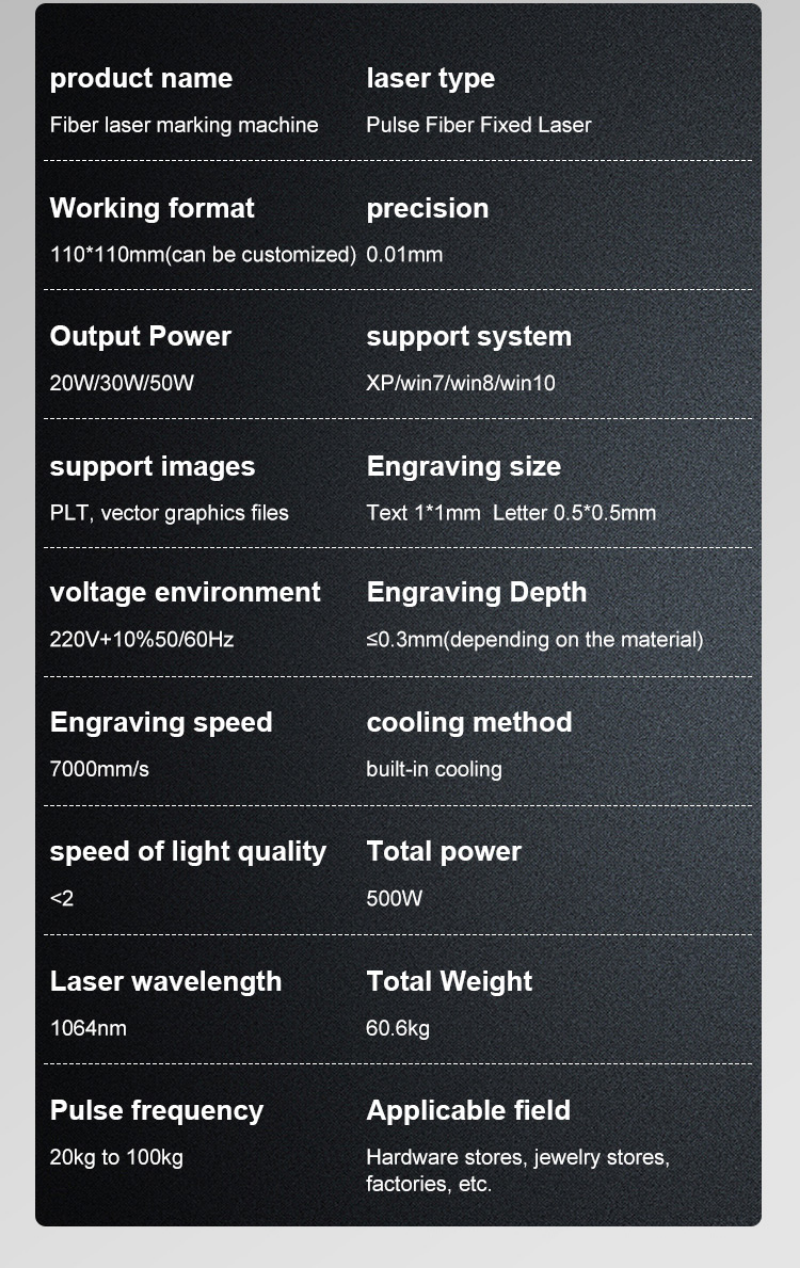Image resolution: width=800 pixels, height=1268 pixels.
Task: Select the '20W/30W/50W' power value
Action: (122, 383)
